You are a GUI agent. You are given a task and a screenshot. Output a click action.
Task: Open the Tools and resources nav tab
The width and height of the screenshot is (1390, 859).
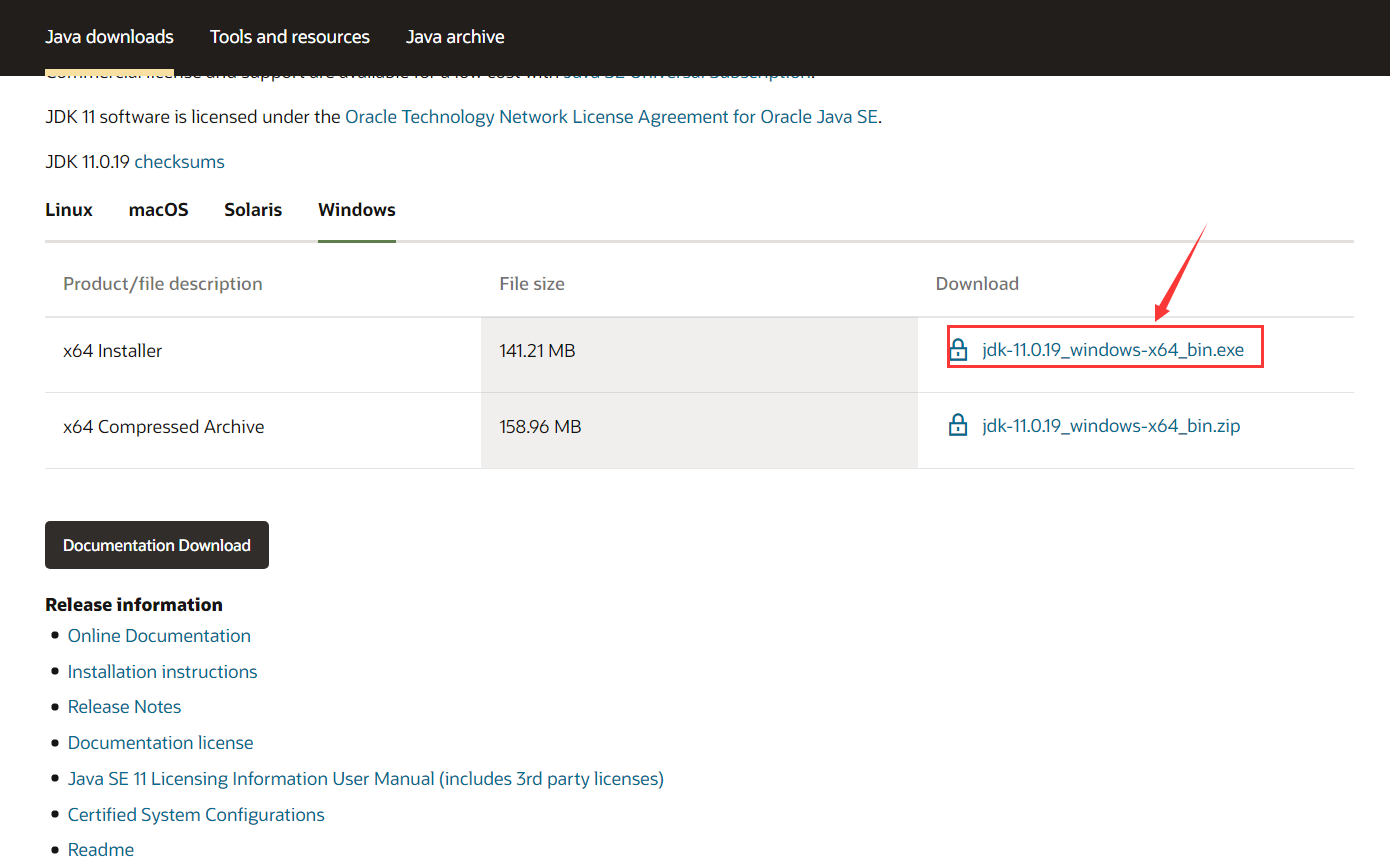(290, 37)
